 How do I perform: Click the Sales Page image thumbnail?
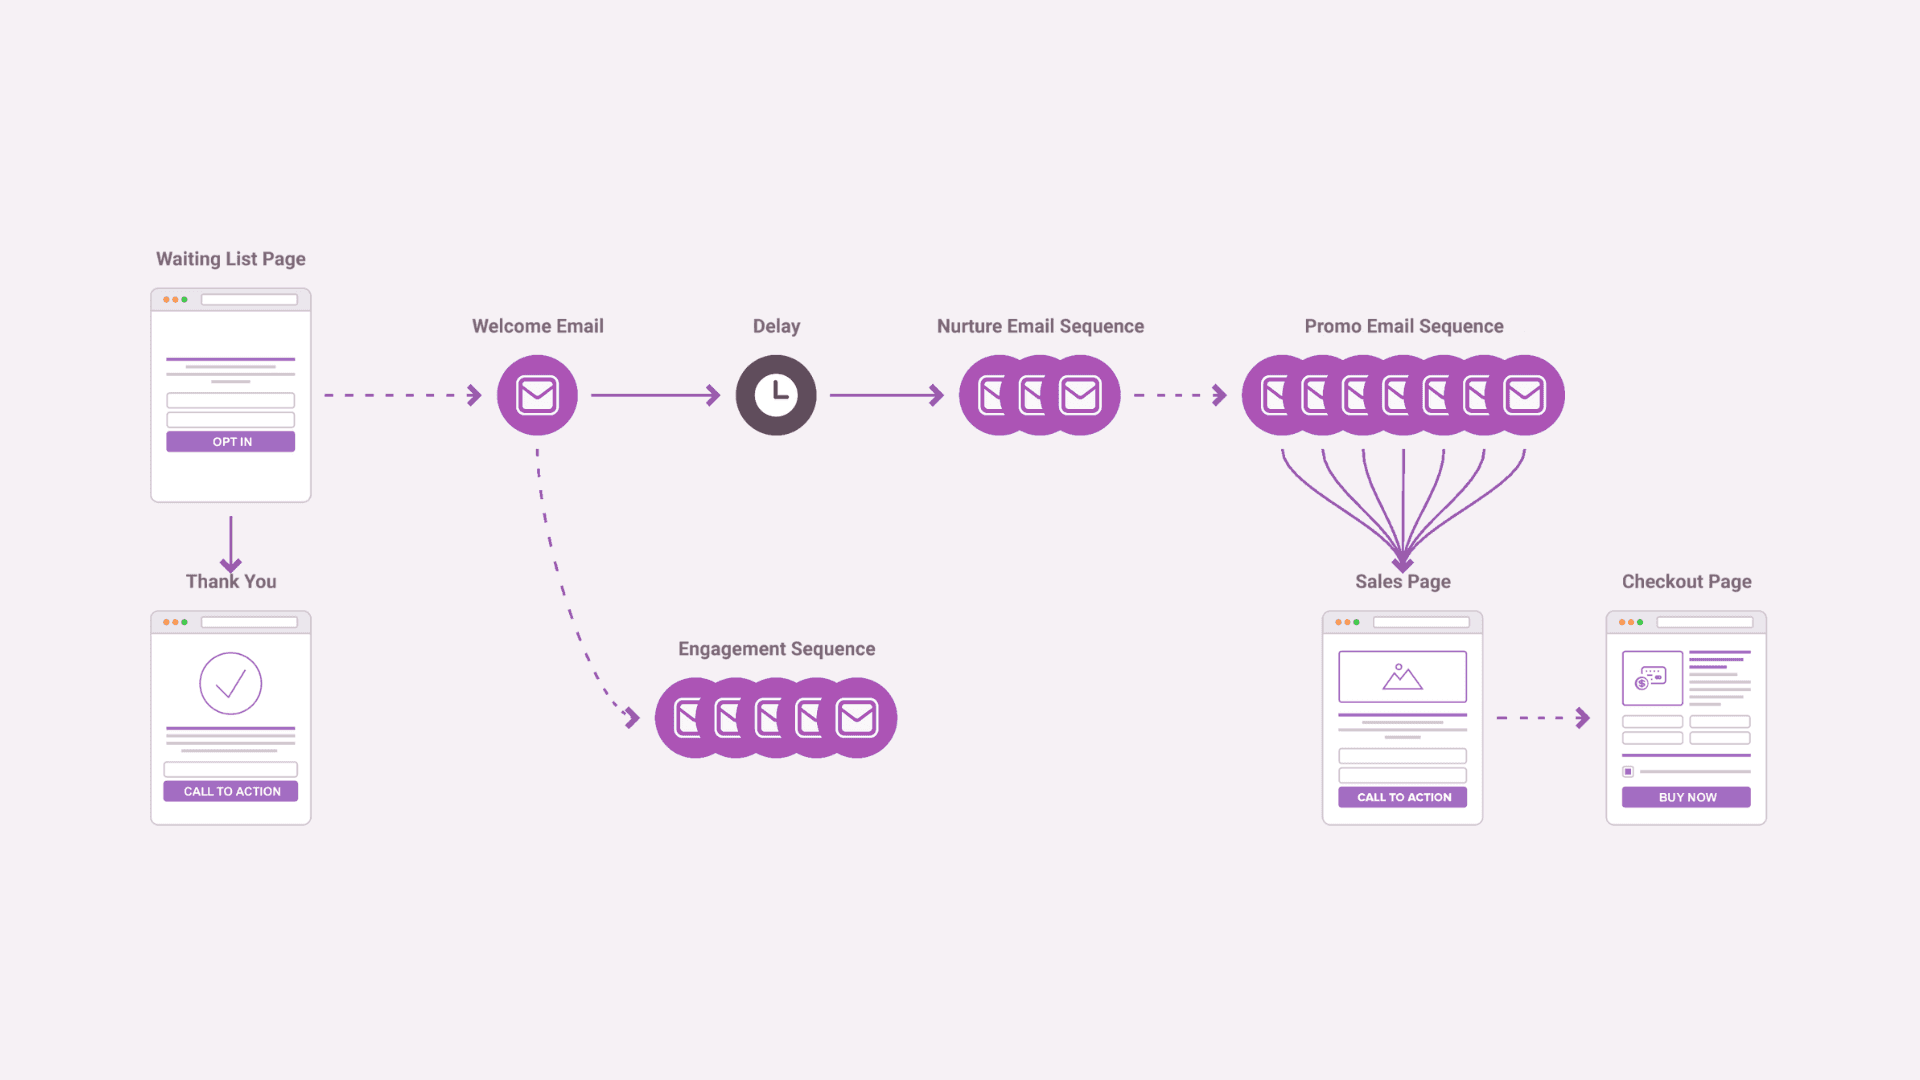point(1403,679)
